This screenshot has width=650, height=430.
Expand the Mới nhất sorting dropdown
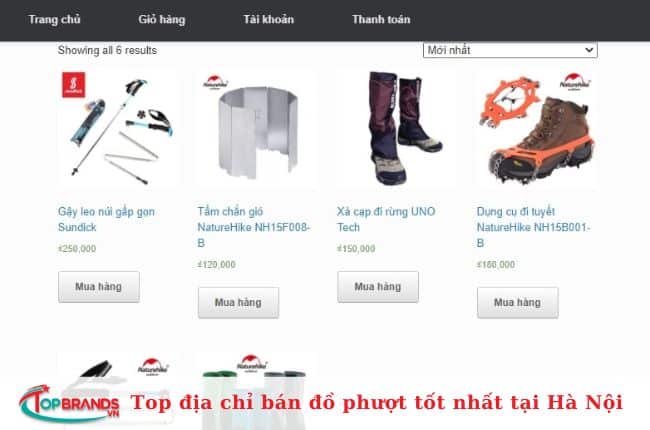510,50
